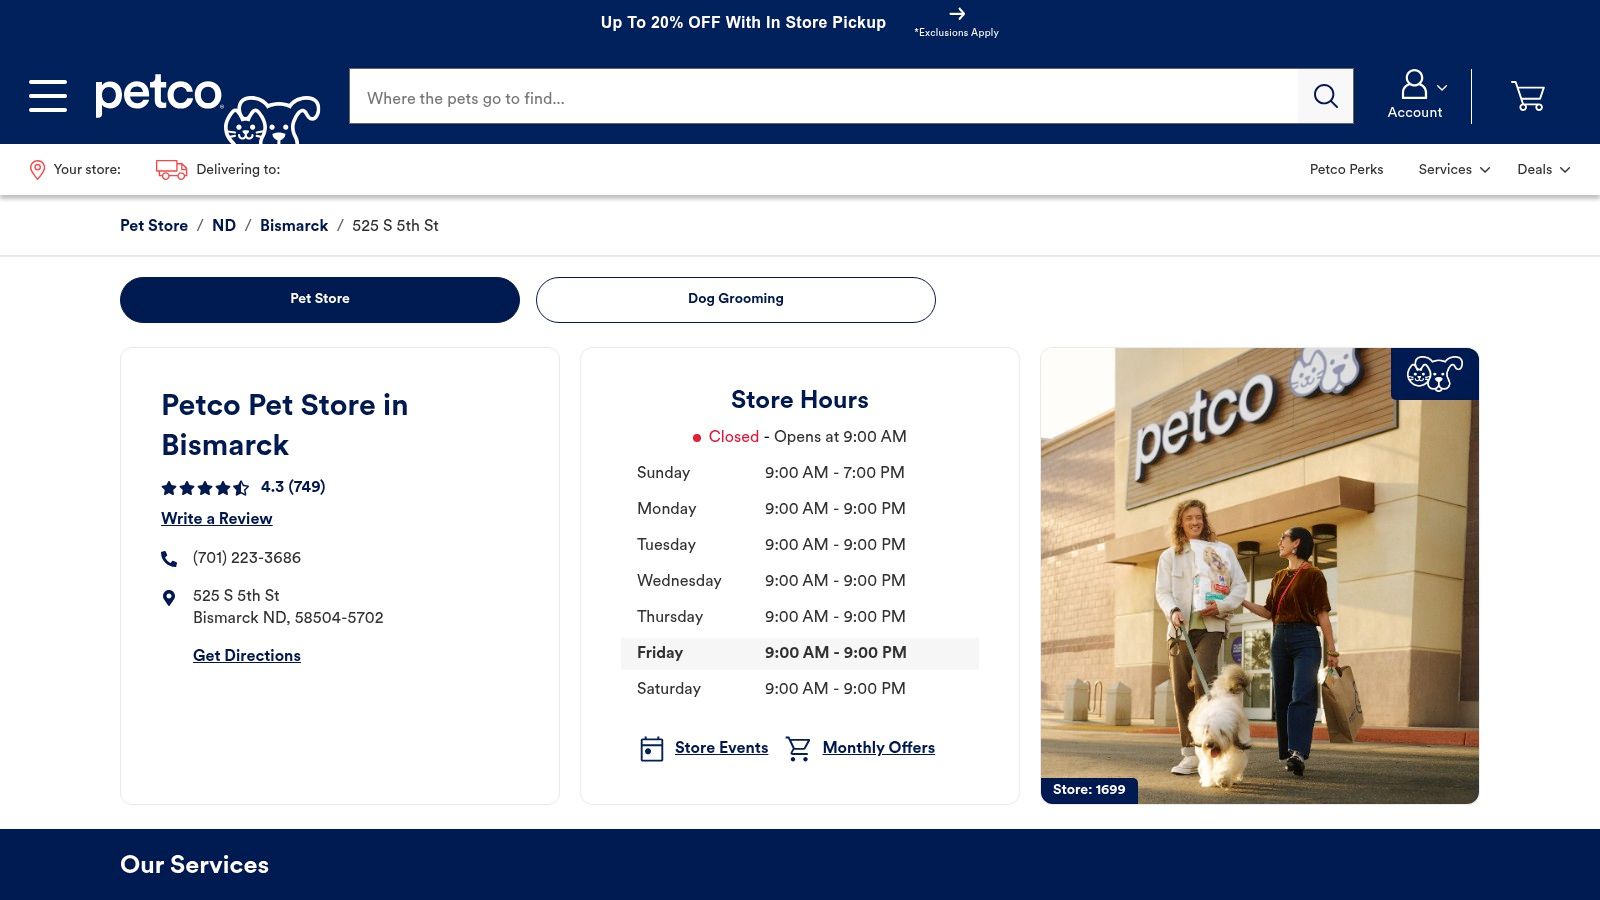Switch to the Pet Store tab

[x=320, y=299]
